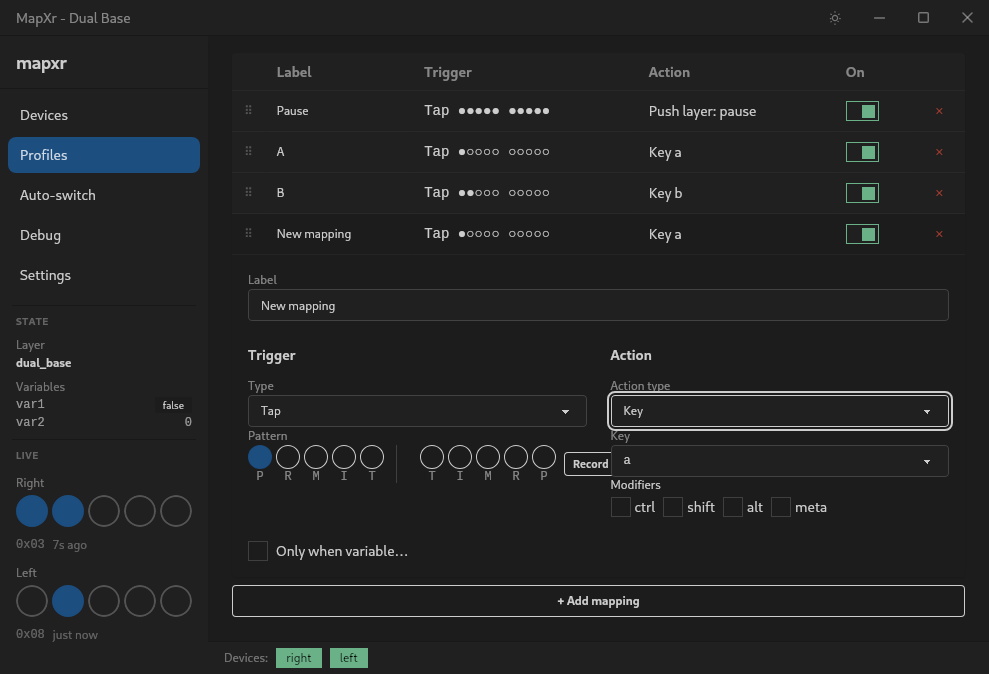The width and height of the screenshot is (989, 674).
Task: Go to the Devices page
Action: click(44, 115)
